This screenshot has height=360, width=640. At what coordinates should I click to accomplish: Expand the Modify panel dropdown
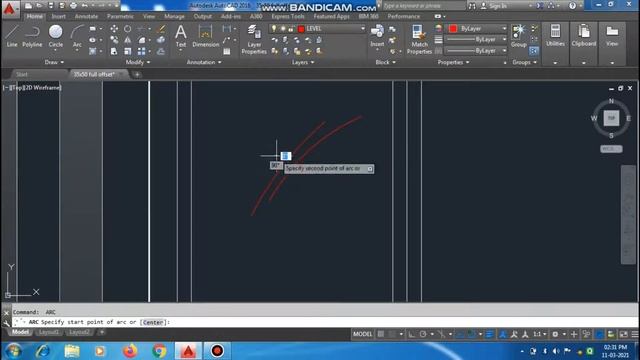point(138,62)
